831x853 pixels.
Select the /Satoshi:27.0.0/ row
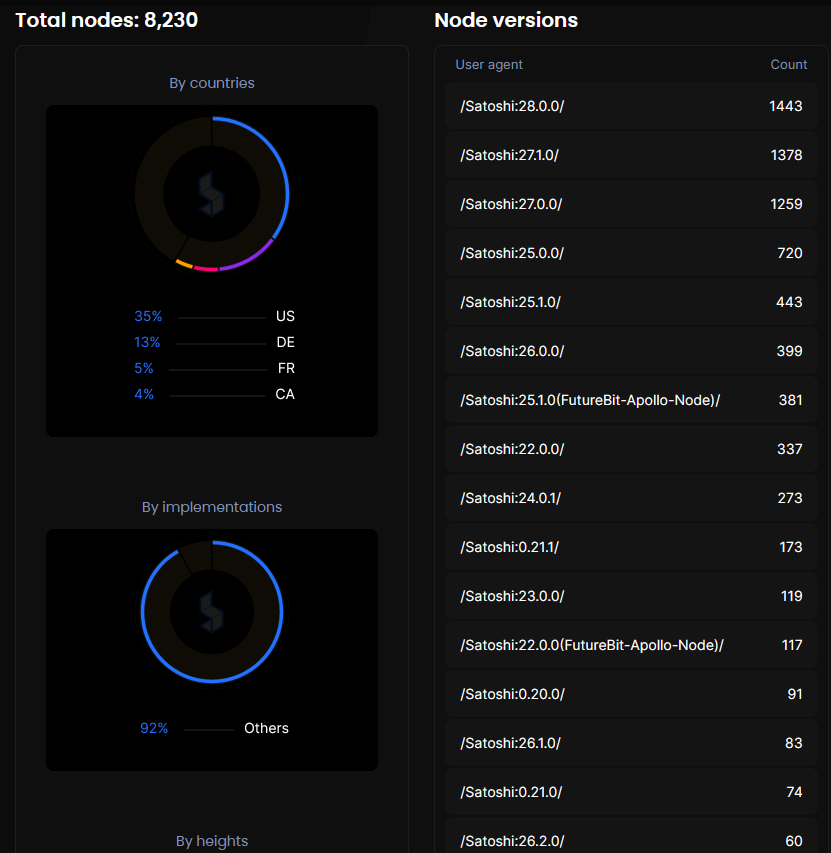pyautogui.click(x=631, y=204)
